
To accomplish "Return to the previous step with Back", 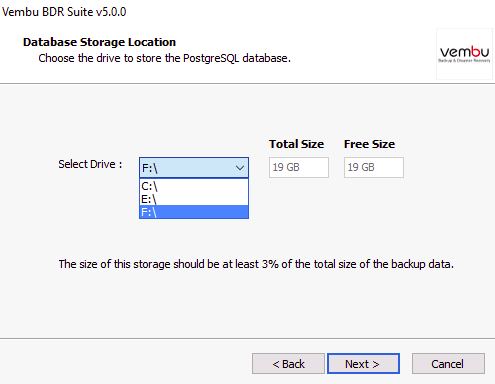I will coord(288,364).
